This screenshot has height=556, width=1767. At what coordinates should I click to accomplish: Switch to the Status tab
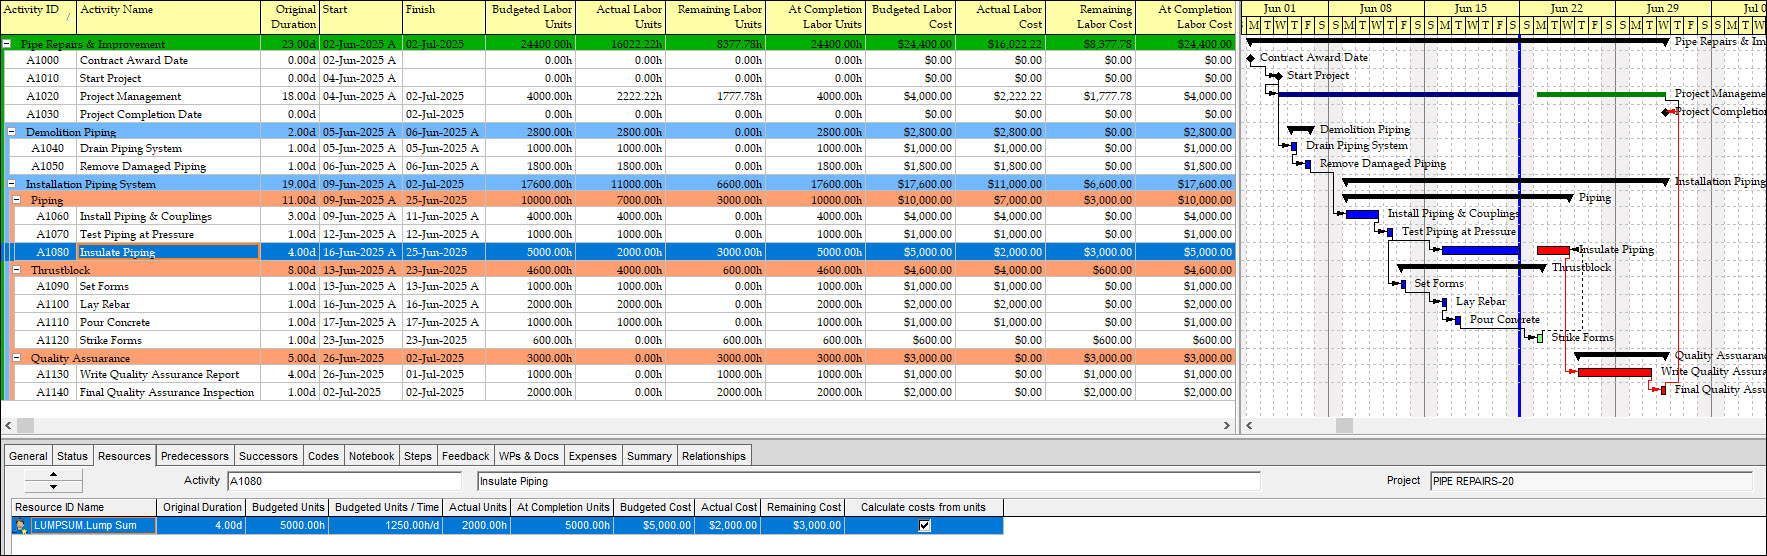coord(72,456)
